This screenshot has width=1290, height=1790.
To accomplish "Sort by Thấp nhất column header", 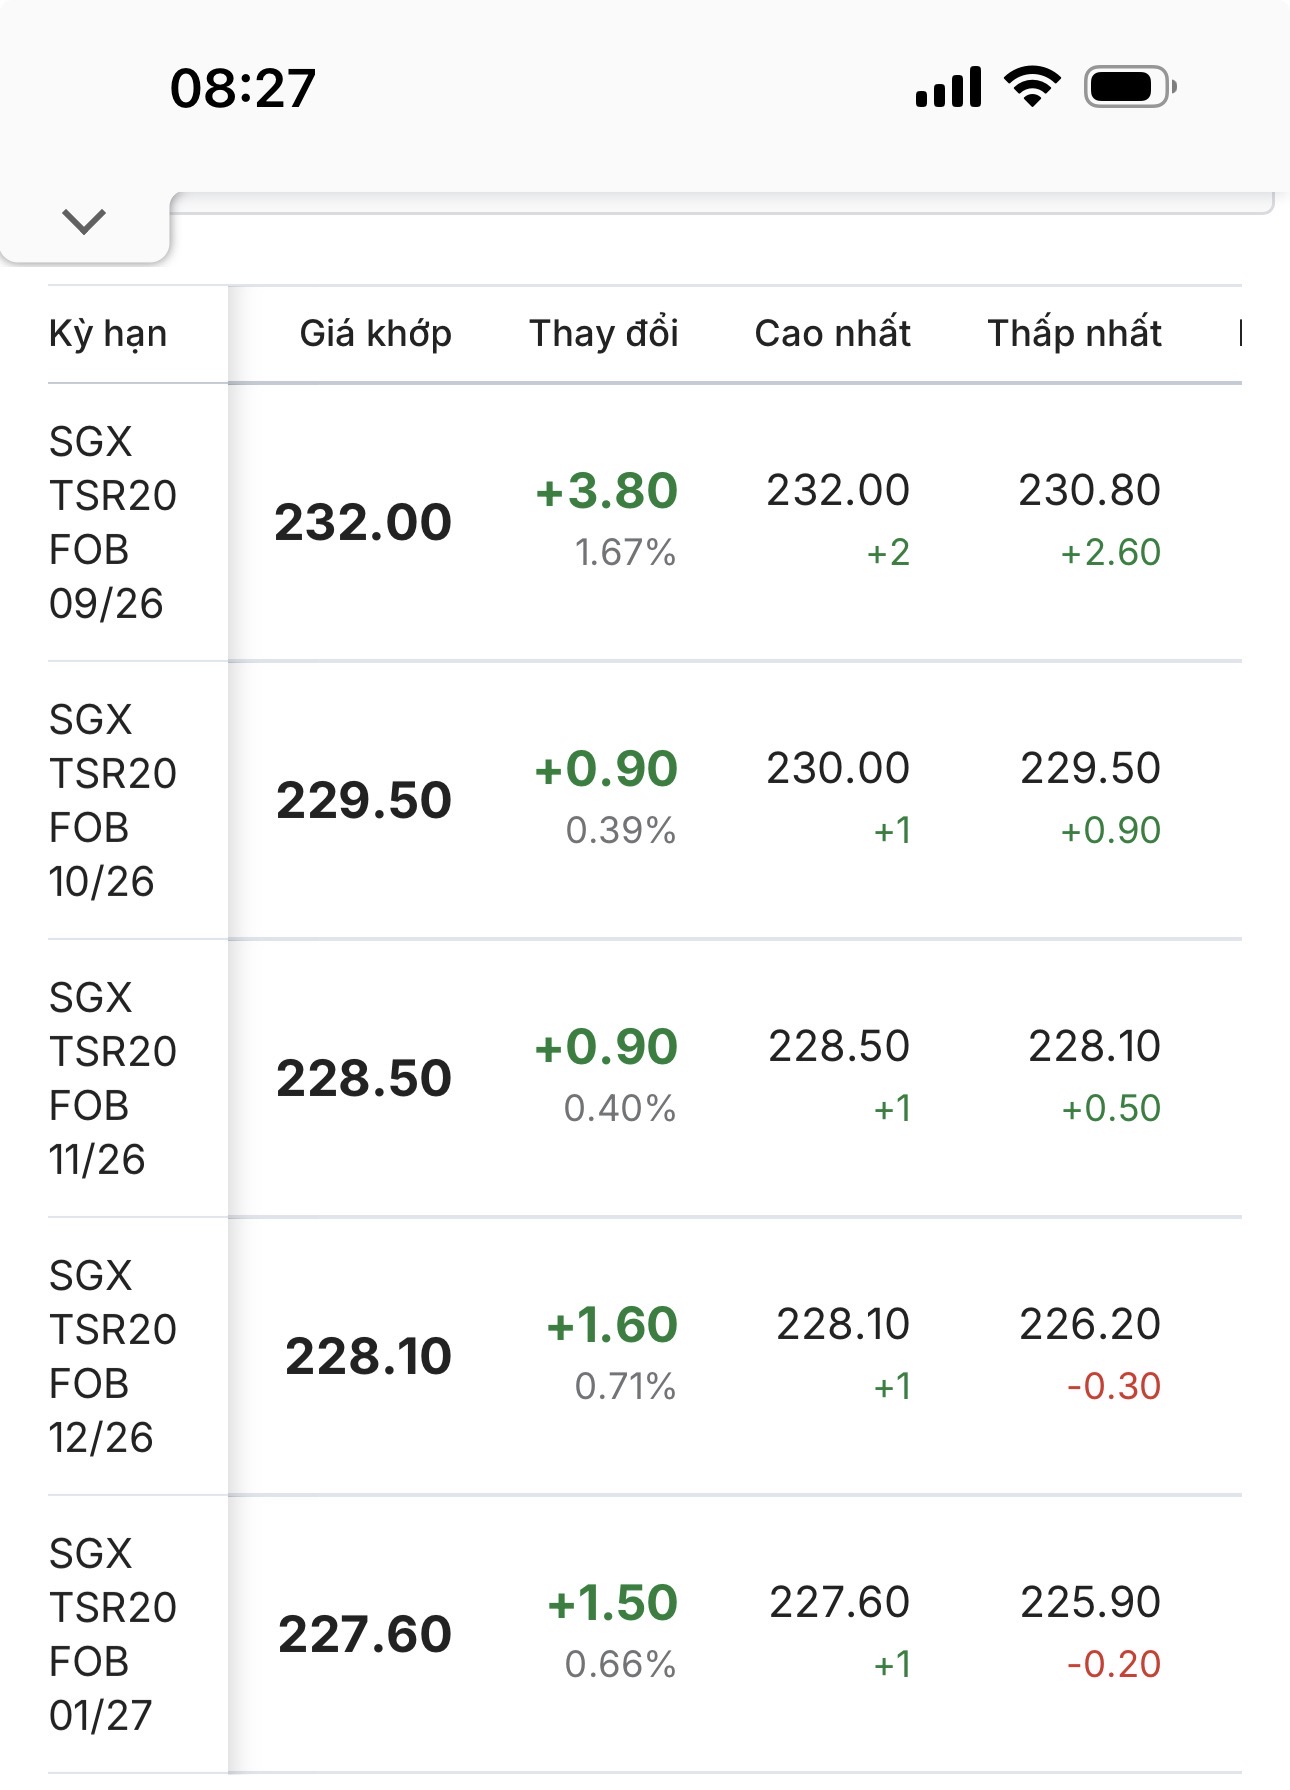I will pyautogui.click(x=1075, y=333).
